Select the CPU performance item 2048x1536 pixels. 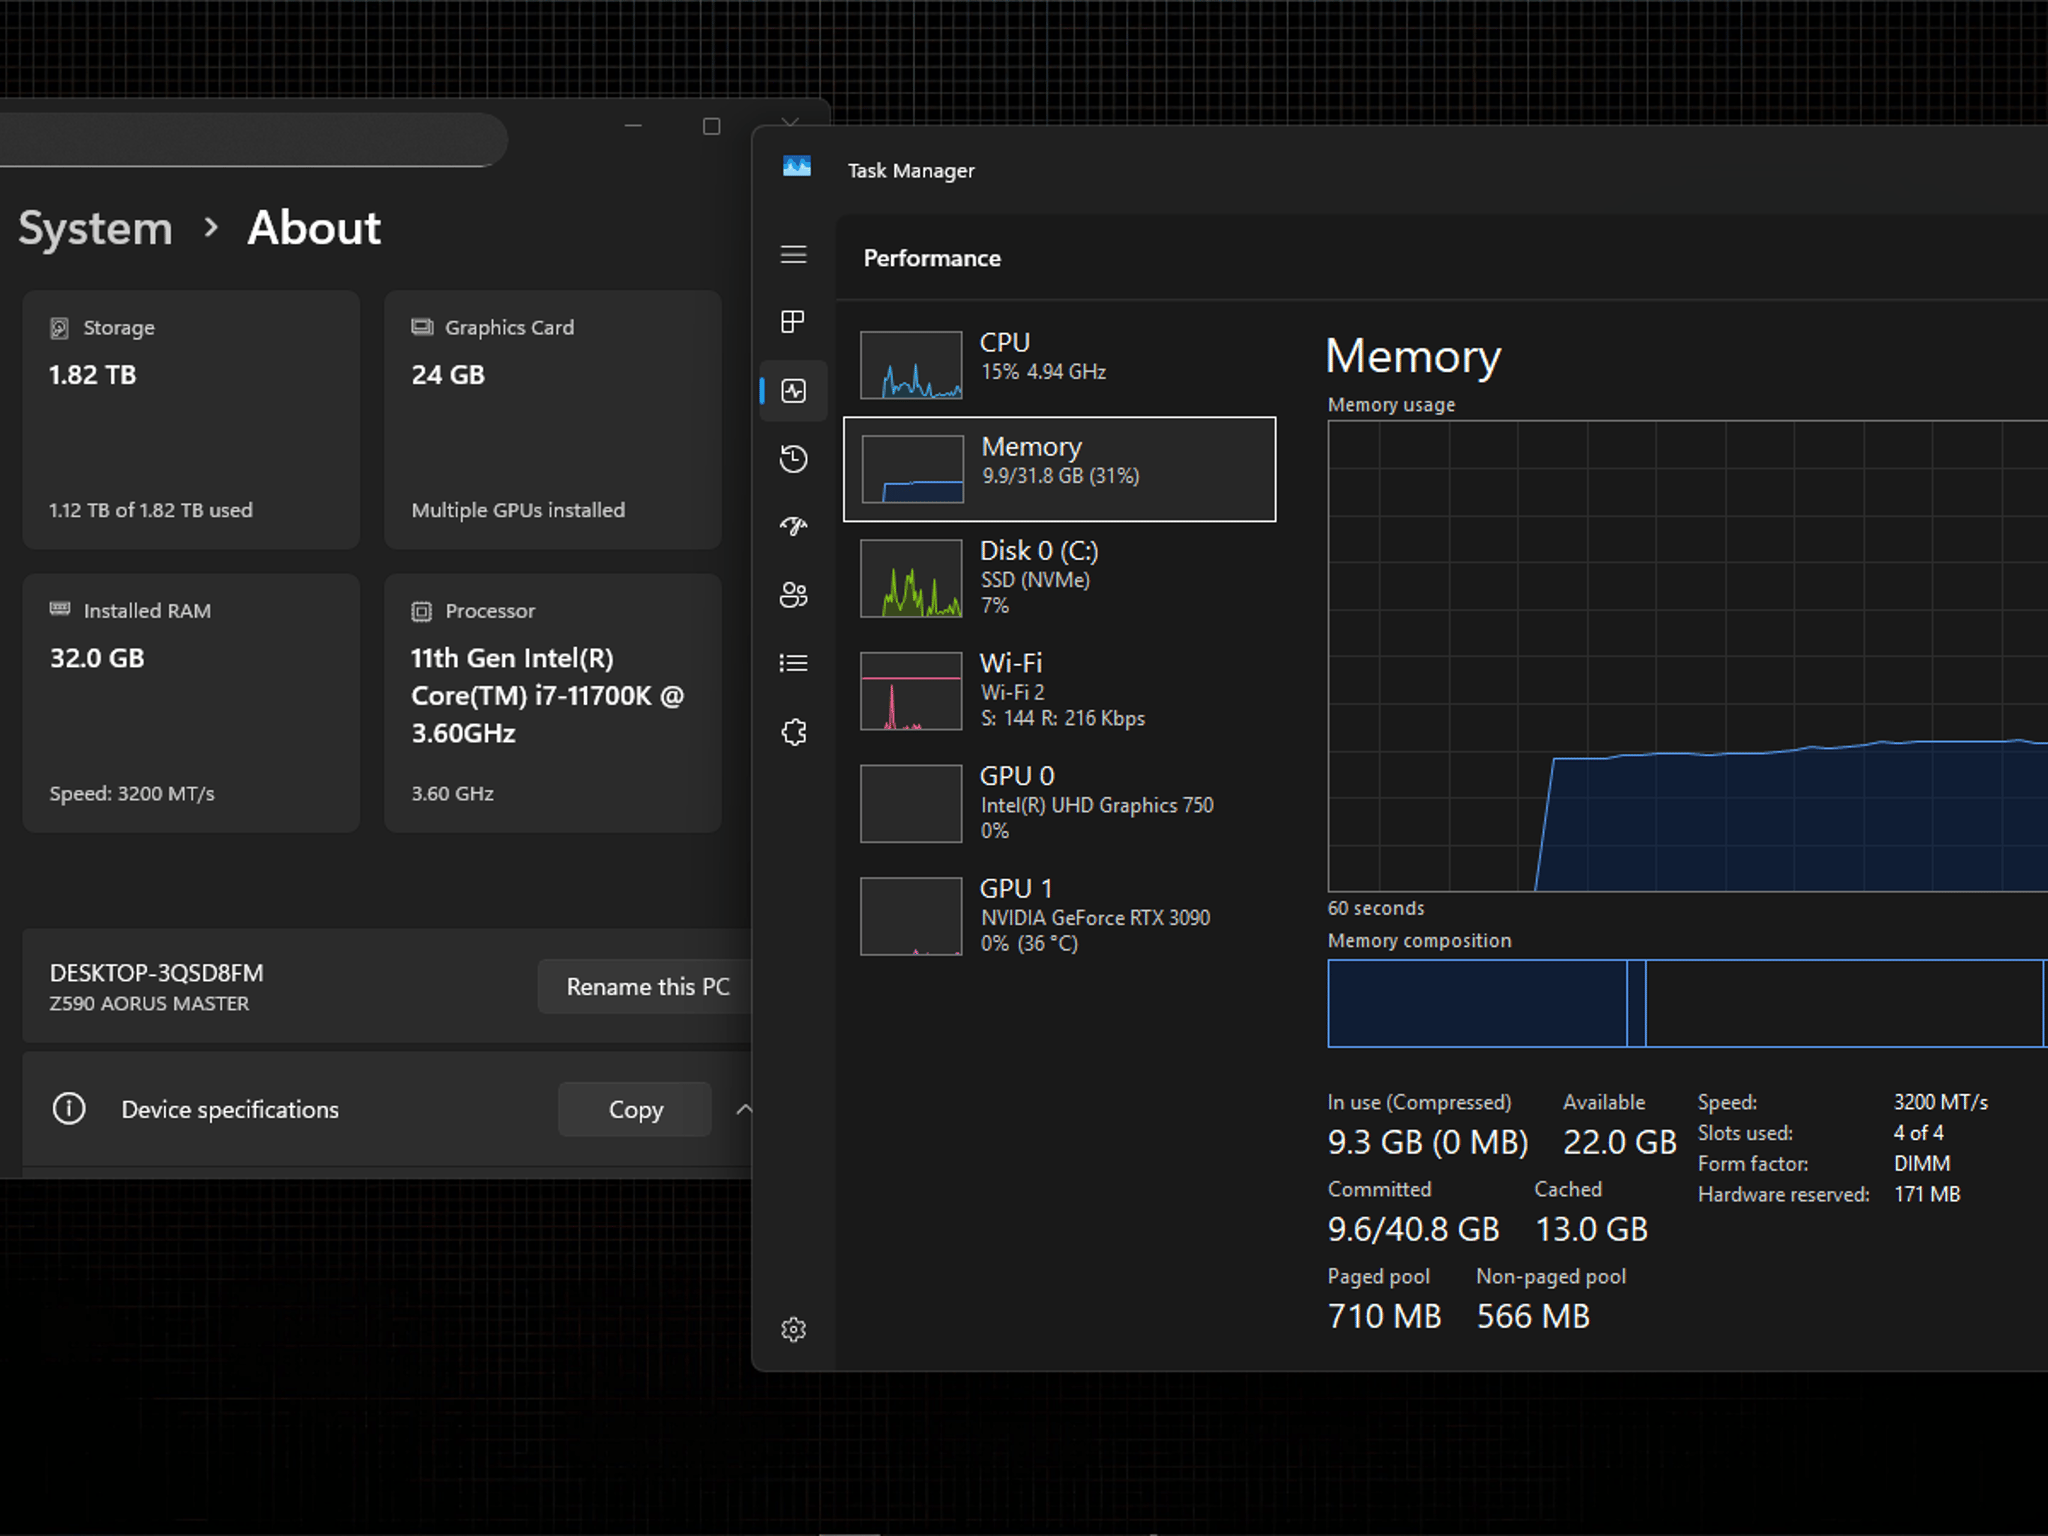tap(1060, 364)
